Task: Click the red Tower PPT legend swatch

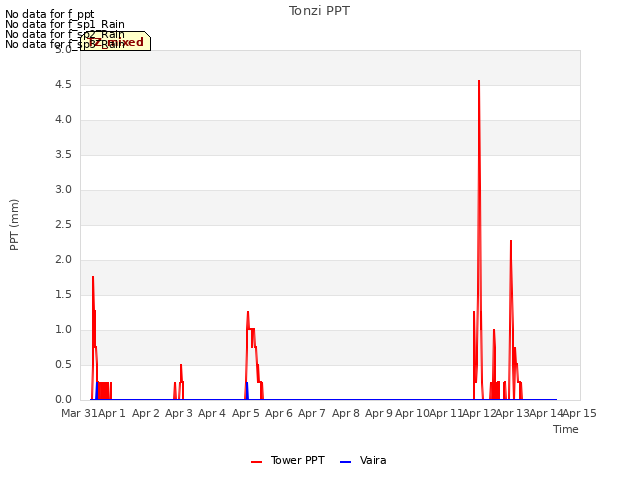Action: tap(256, 462)
